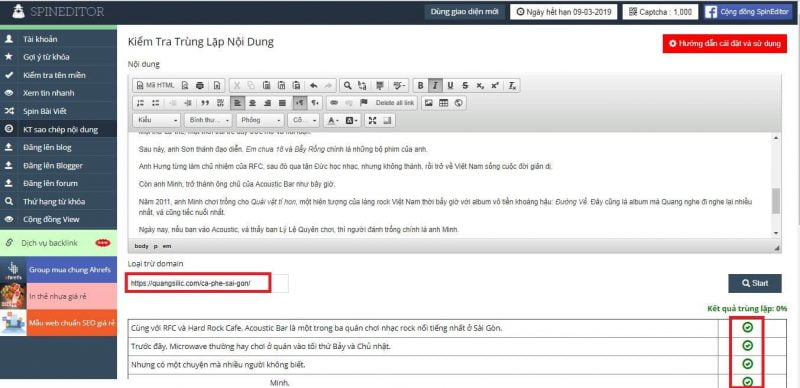Open Hướng dẫn cài đặt và sử dụng
The width and height of the screenshot is (800, 388).
coord(724,43)
